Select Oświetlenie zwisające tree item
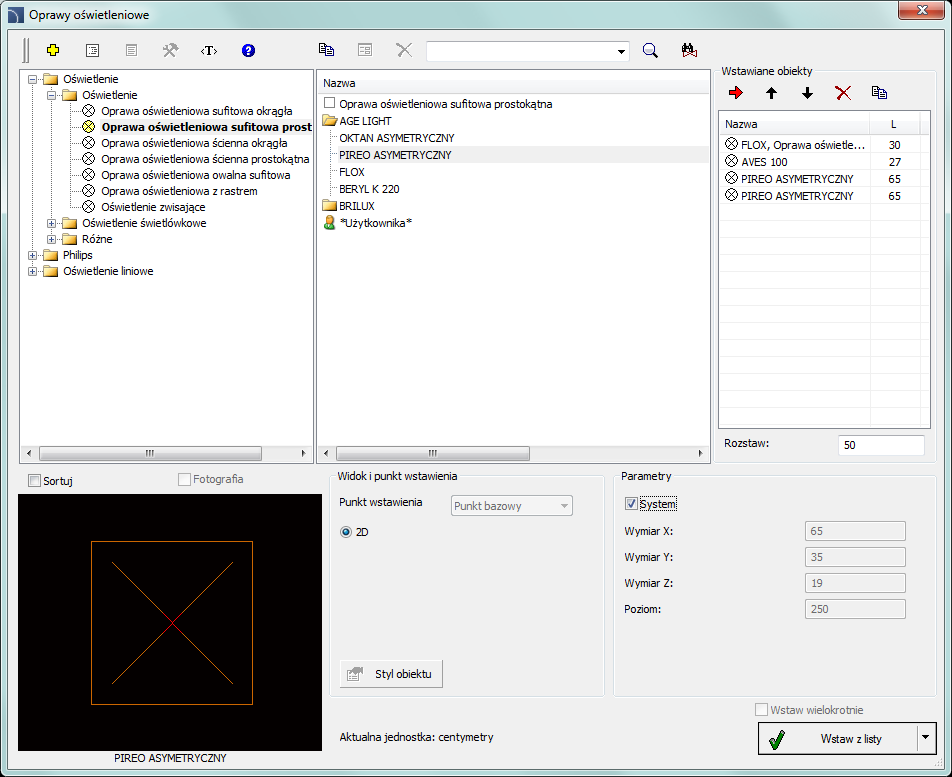952x777 pixels. (153, 207)
